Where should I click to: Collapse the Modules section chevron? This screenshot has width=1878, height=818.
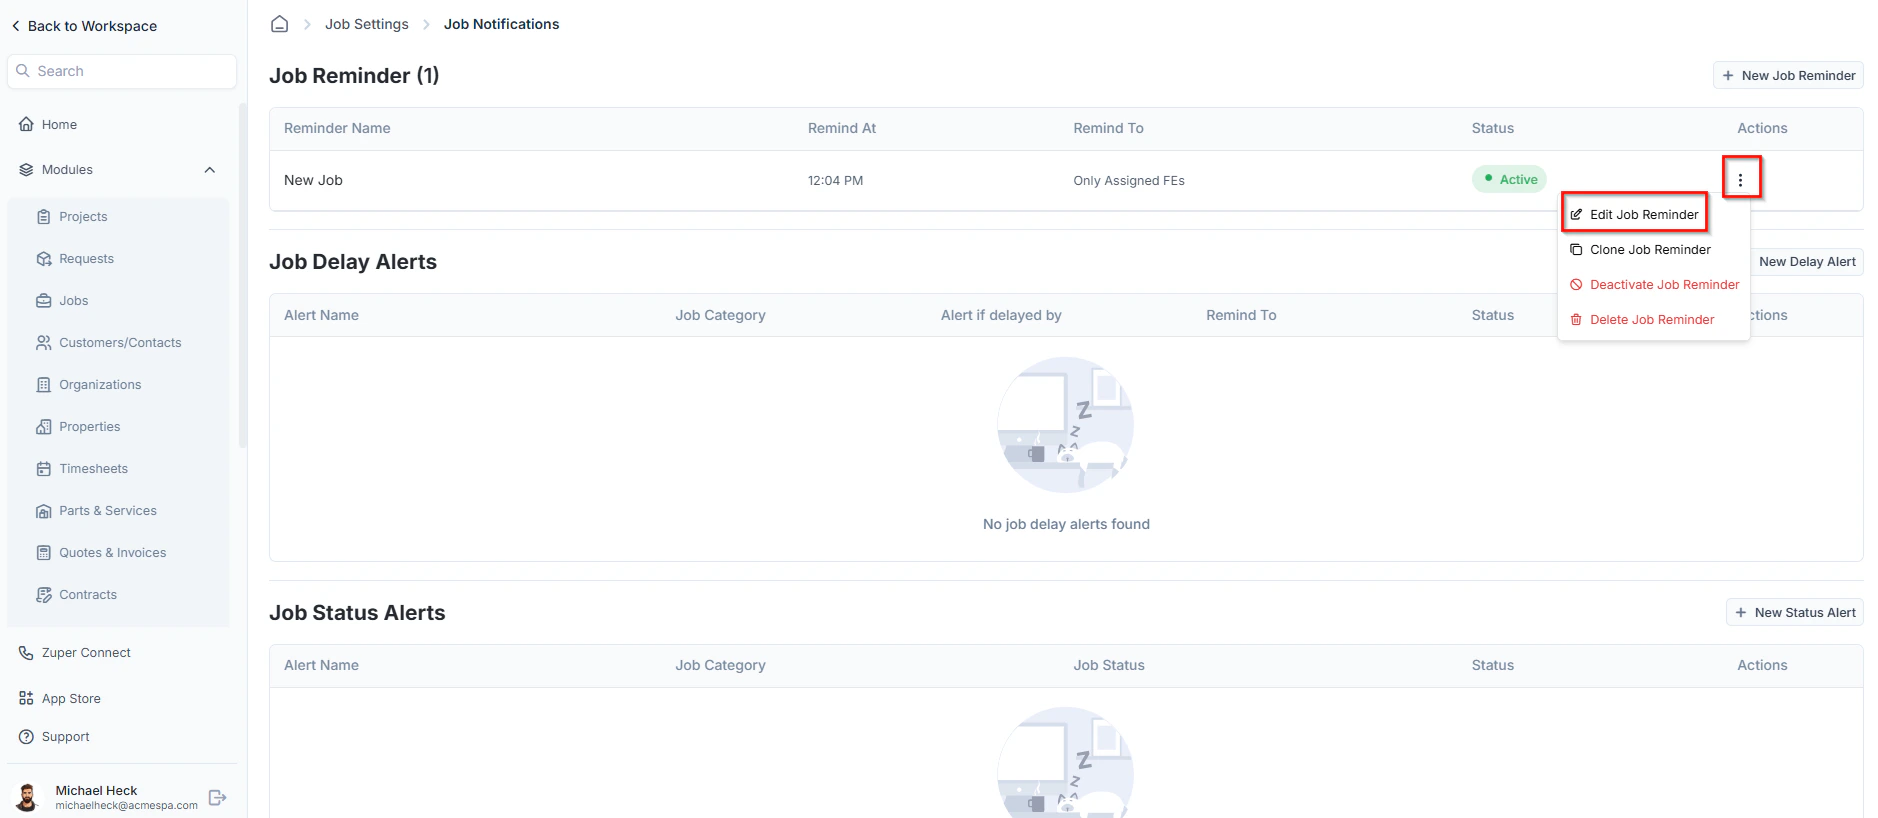point(210,170)
